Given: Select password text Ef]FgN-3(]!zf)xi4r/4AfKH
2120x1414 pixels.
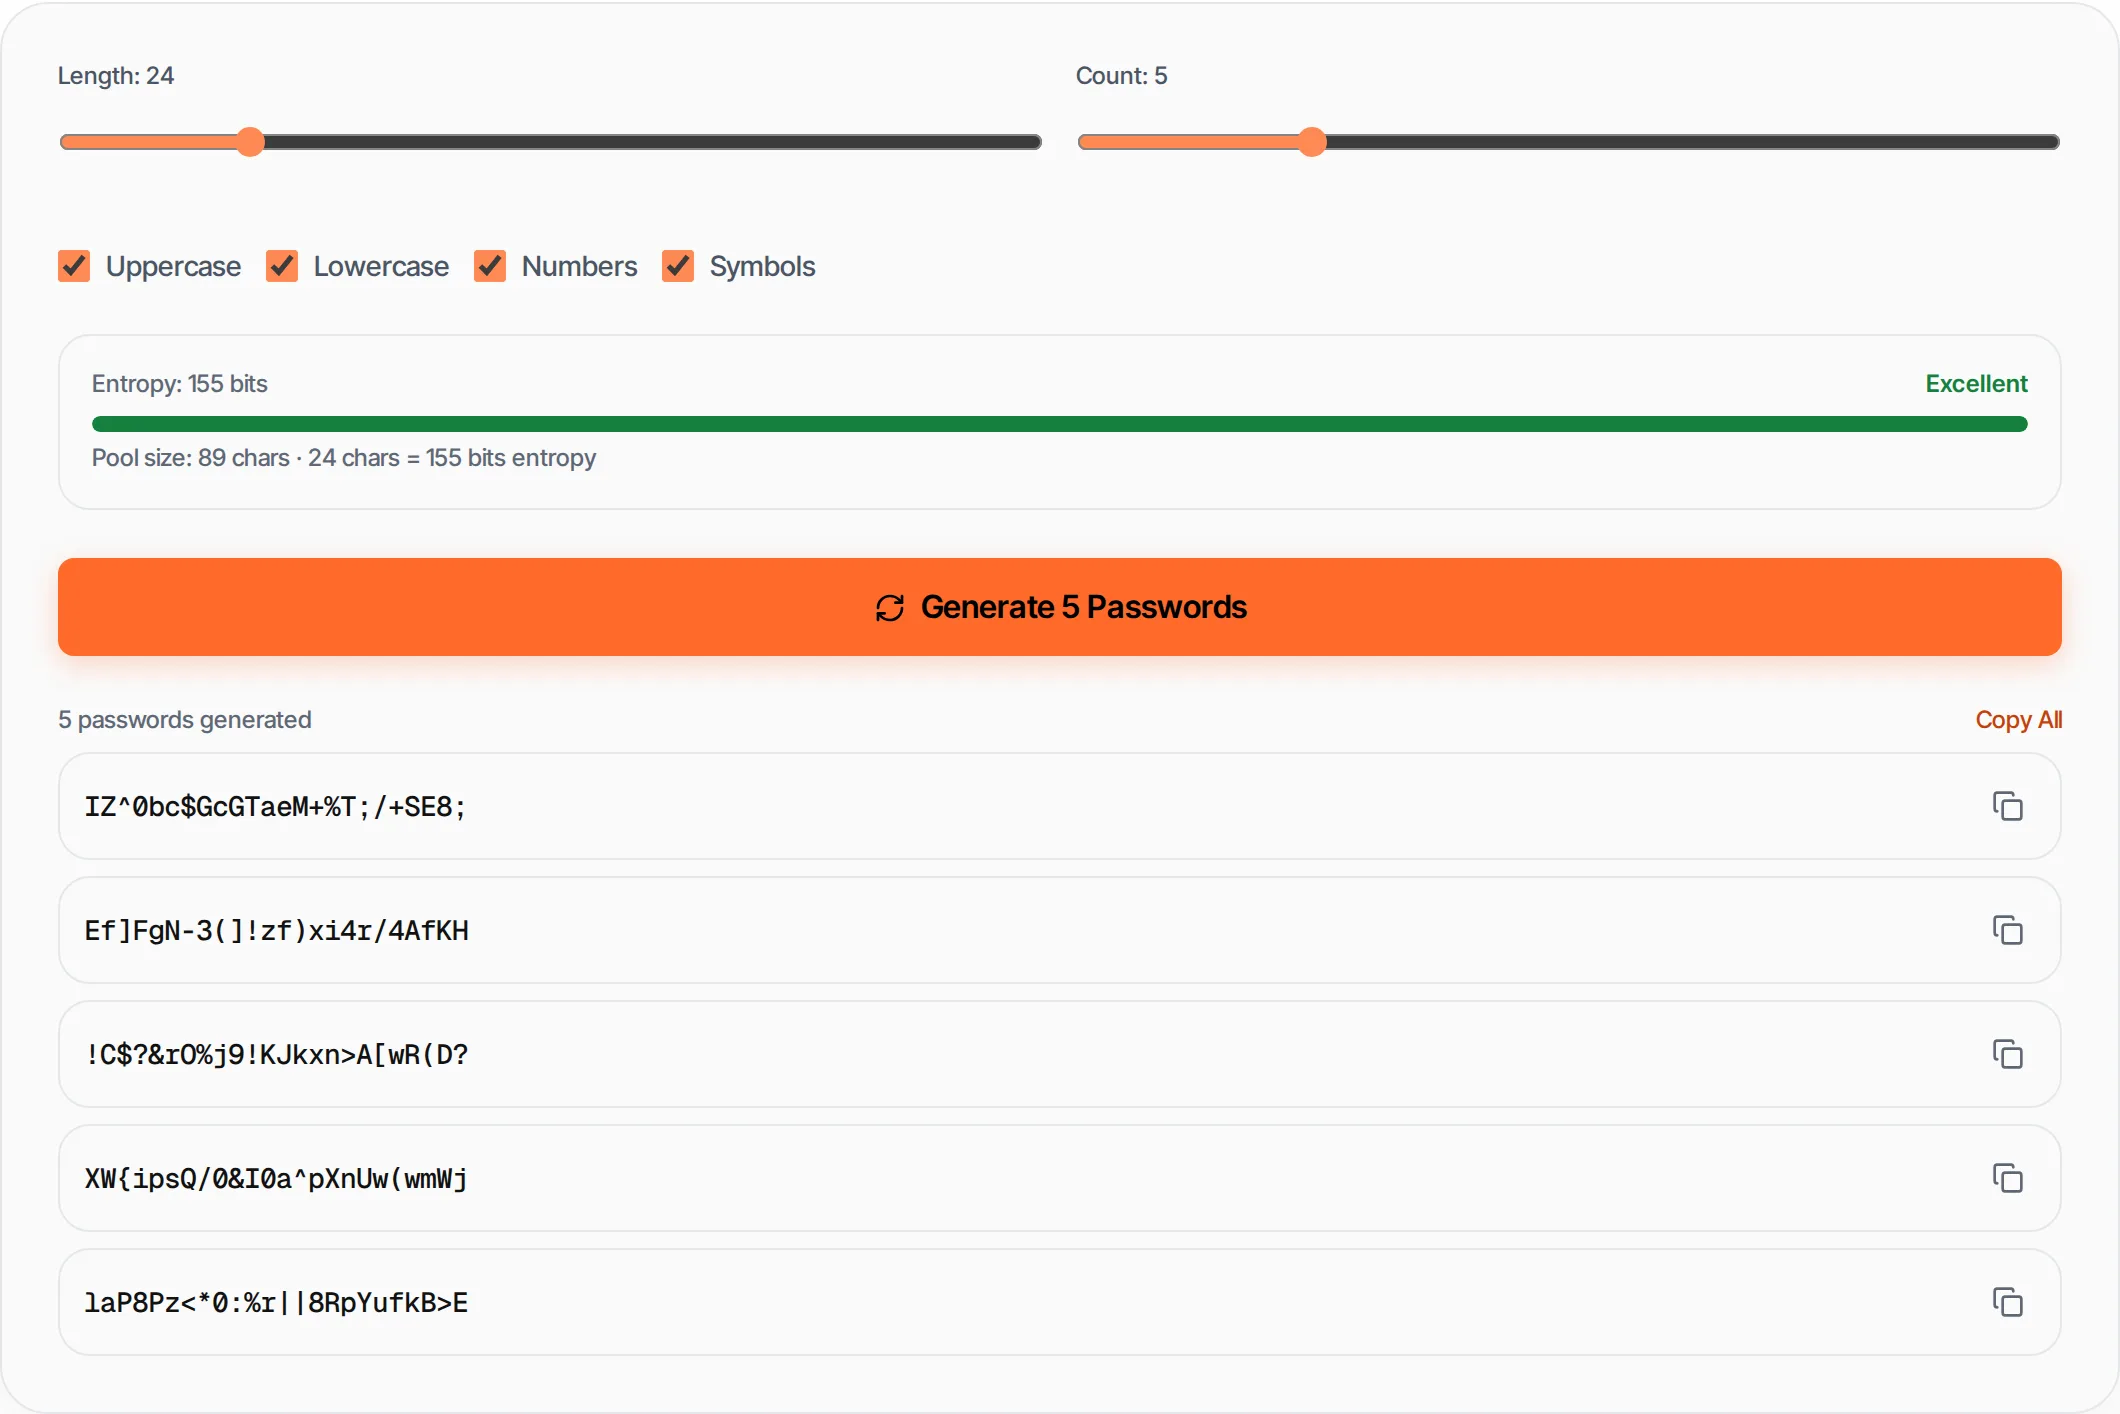Looking at the screenshot, I should click(276, 931).
